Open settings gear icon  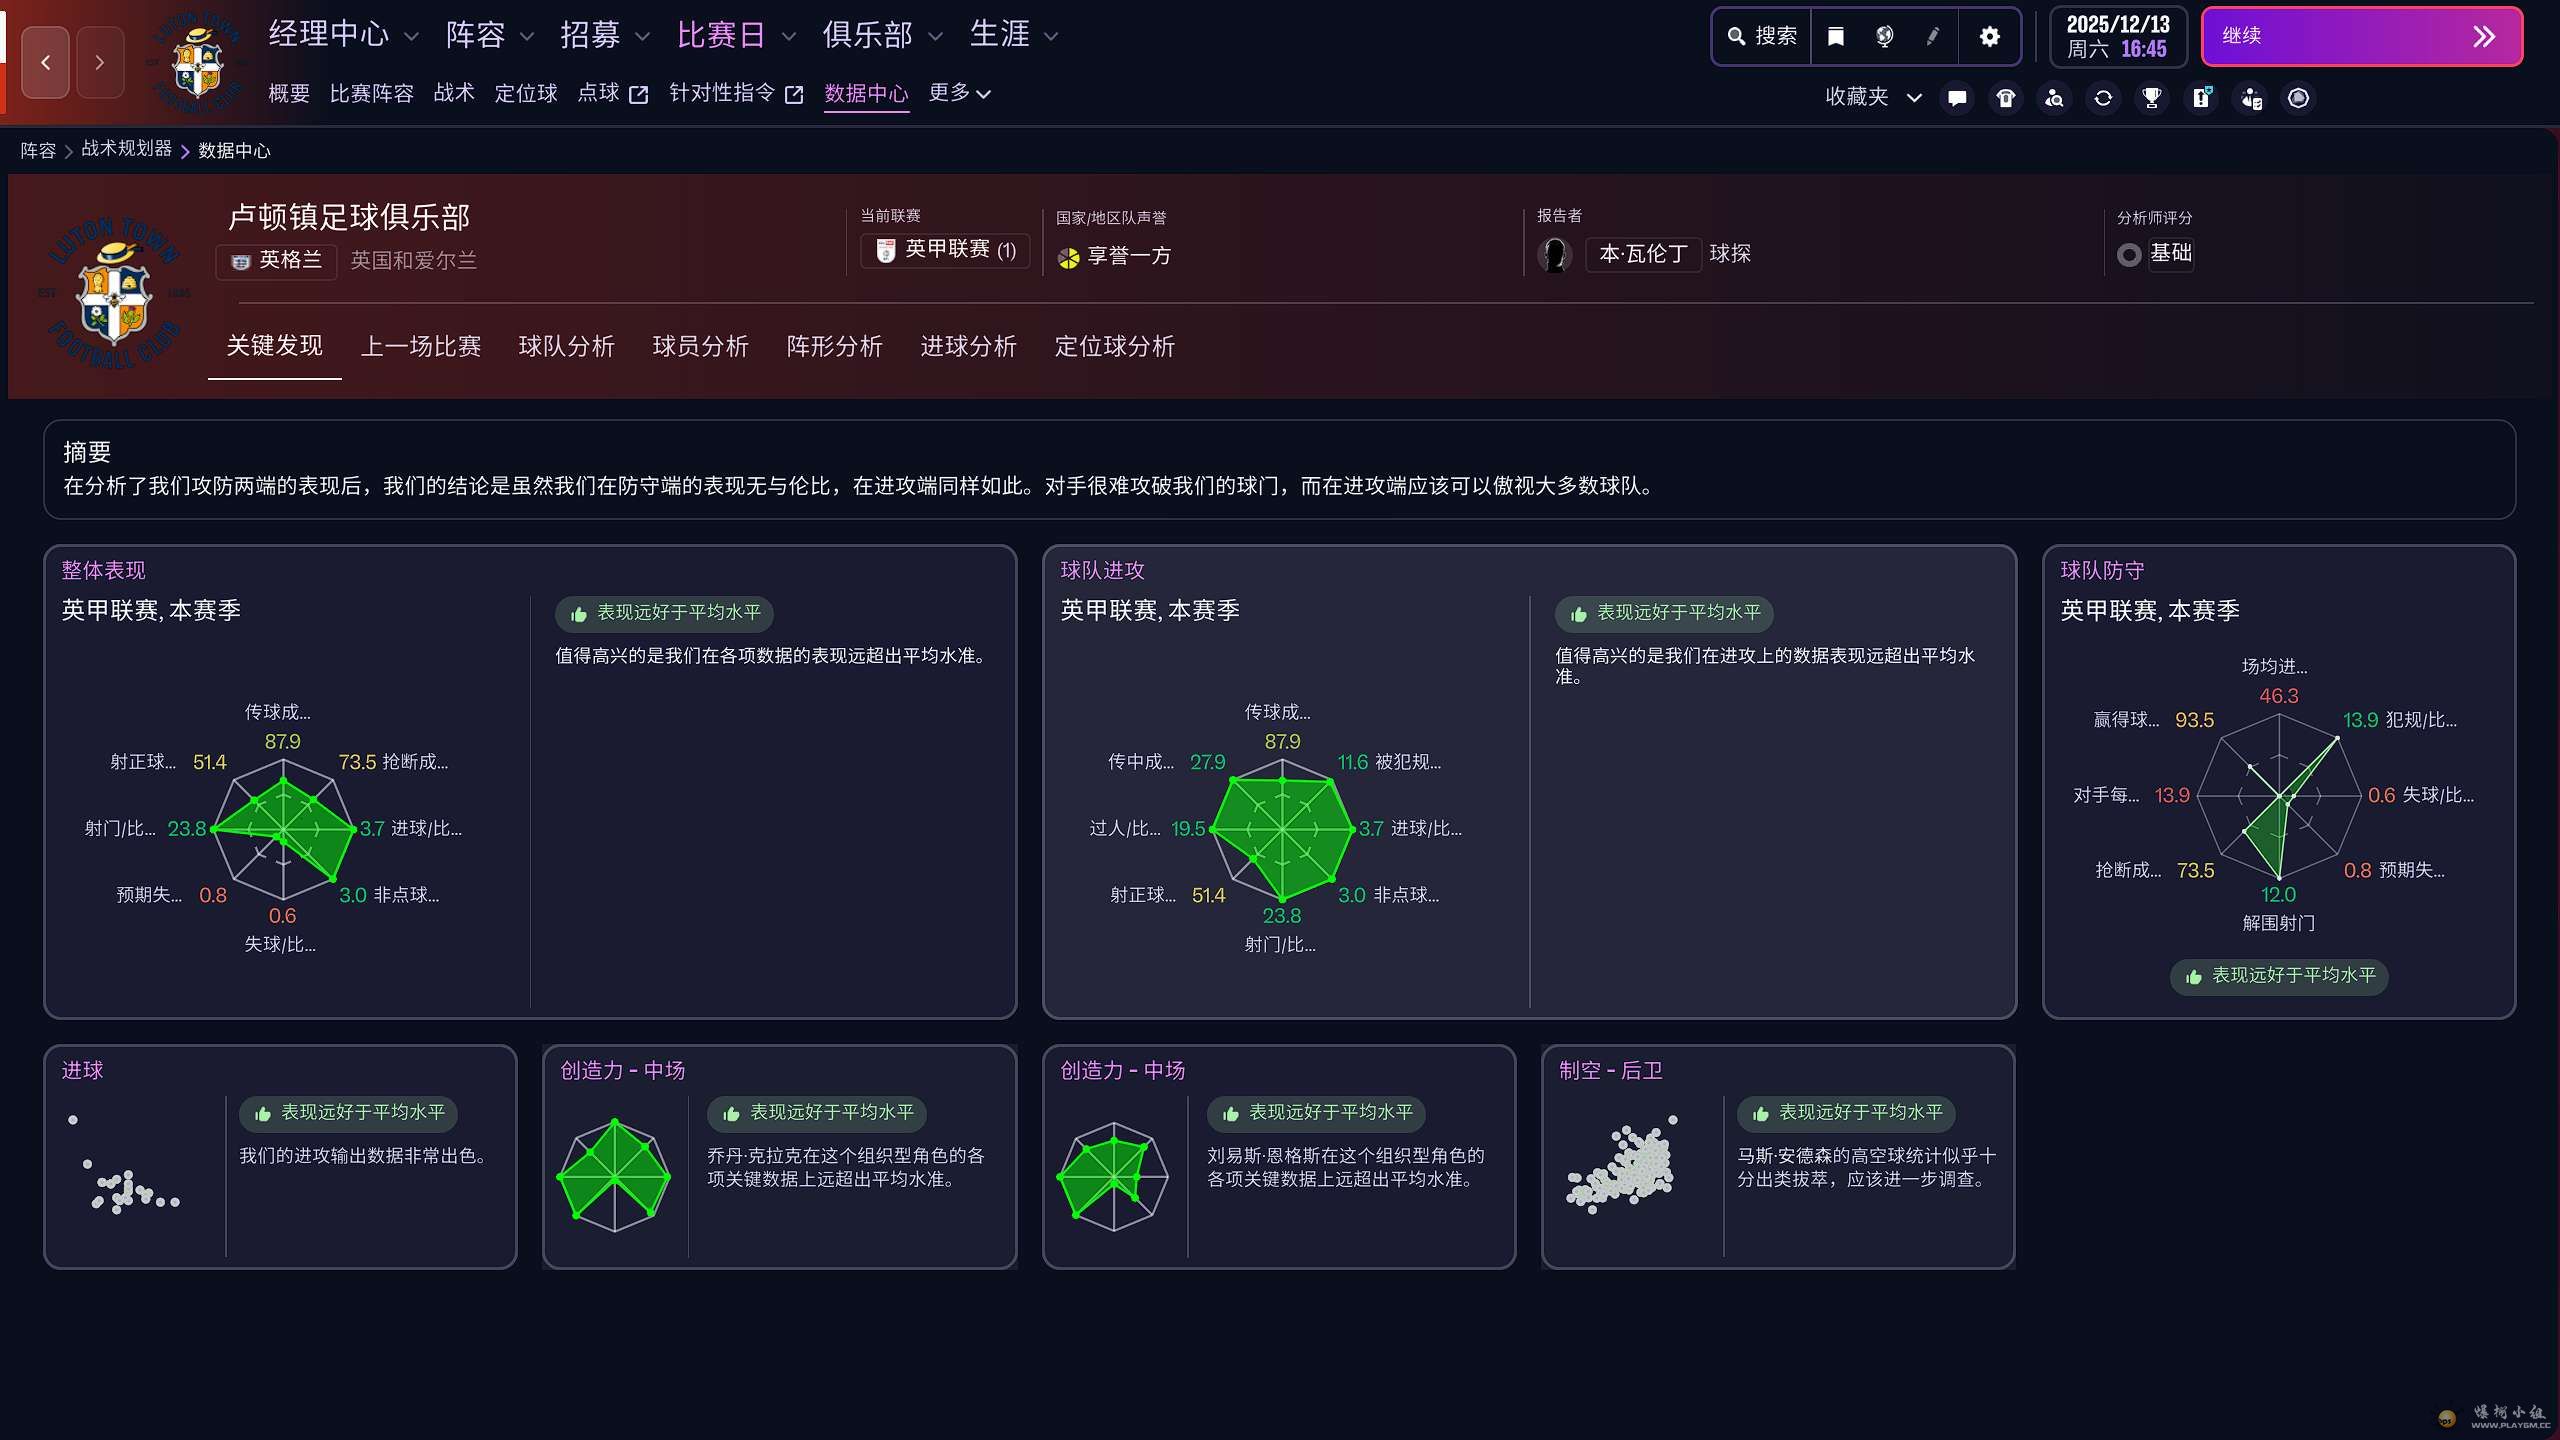click(1990, 37)
